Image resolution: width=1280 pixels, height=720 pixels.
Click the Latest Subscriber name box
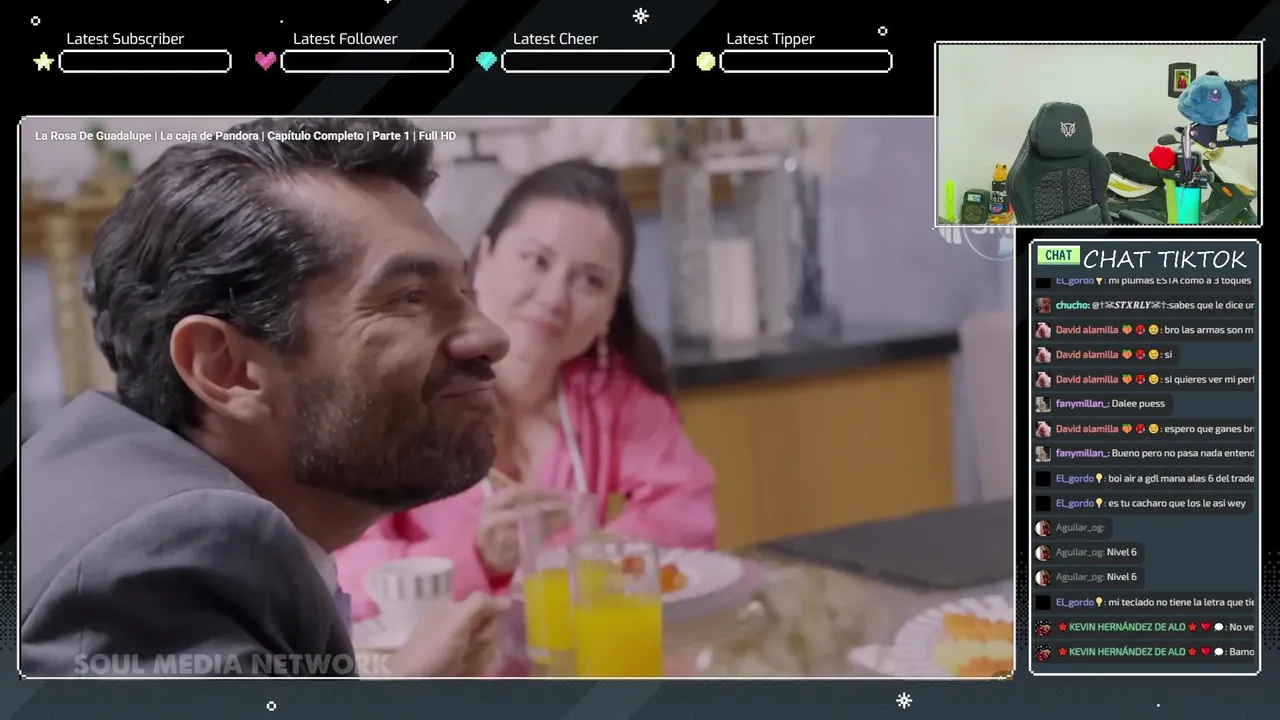pyautogui.click(x=145, y=62)
